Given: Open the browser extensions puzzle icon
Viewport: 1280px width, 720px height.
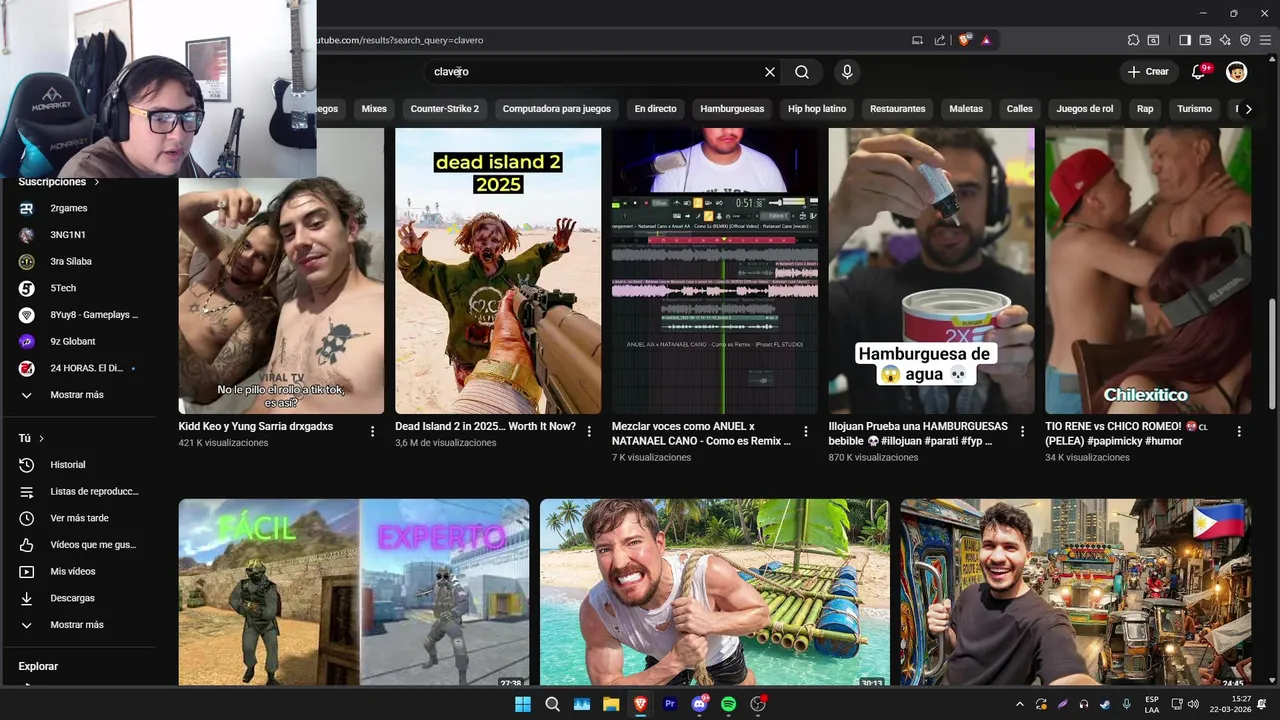Looking at the screenshot, I should (1133, 40).
